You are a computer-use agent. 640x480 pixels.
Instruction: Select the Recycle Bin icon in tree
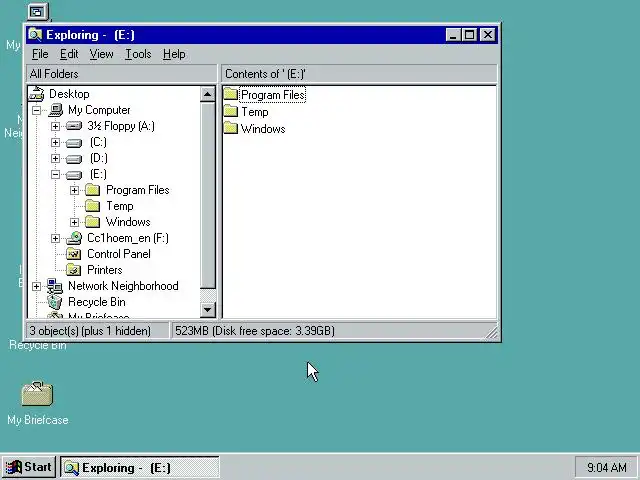(x=55, y=302)
